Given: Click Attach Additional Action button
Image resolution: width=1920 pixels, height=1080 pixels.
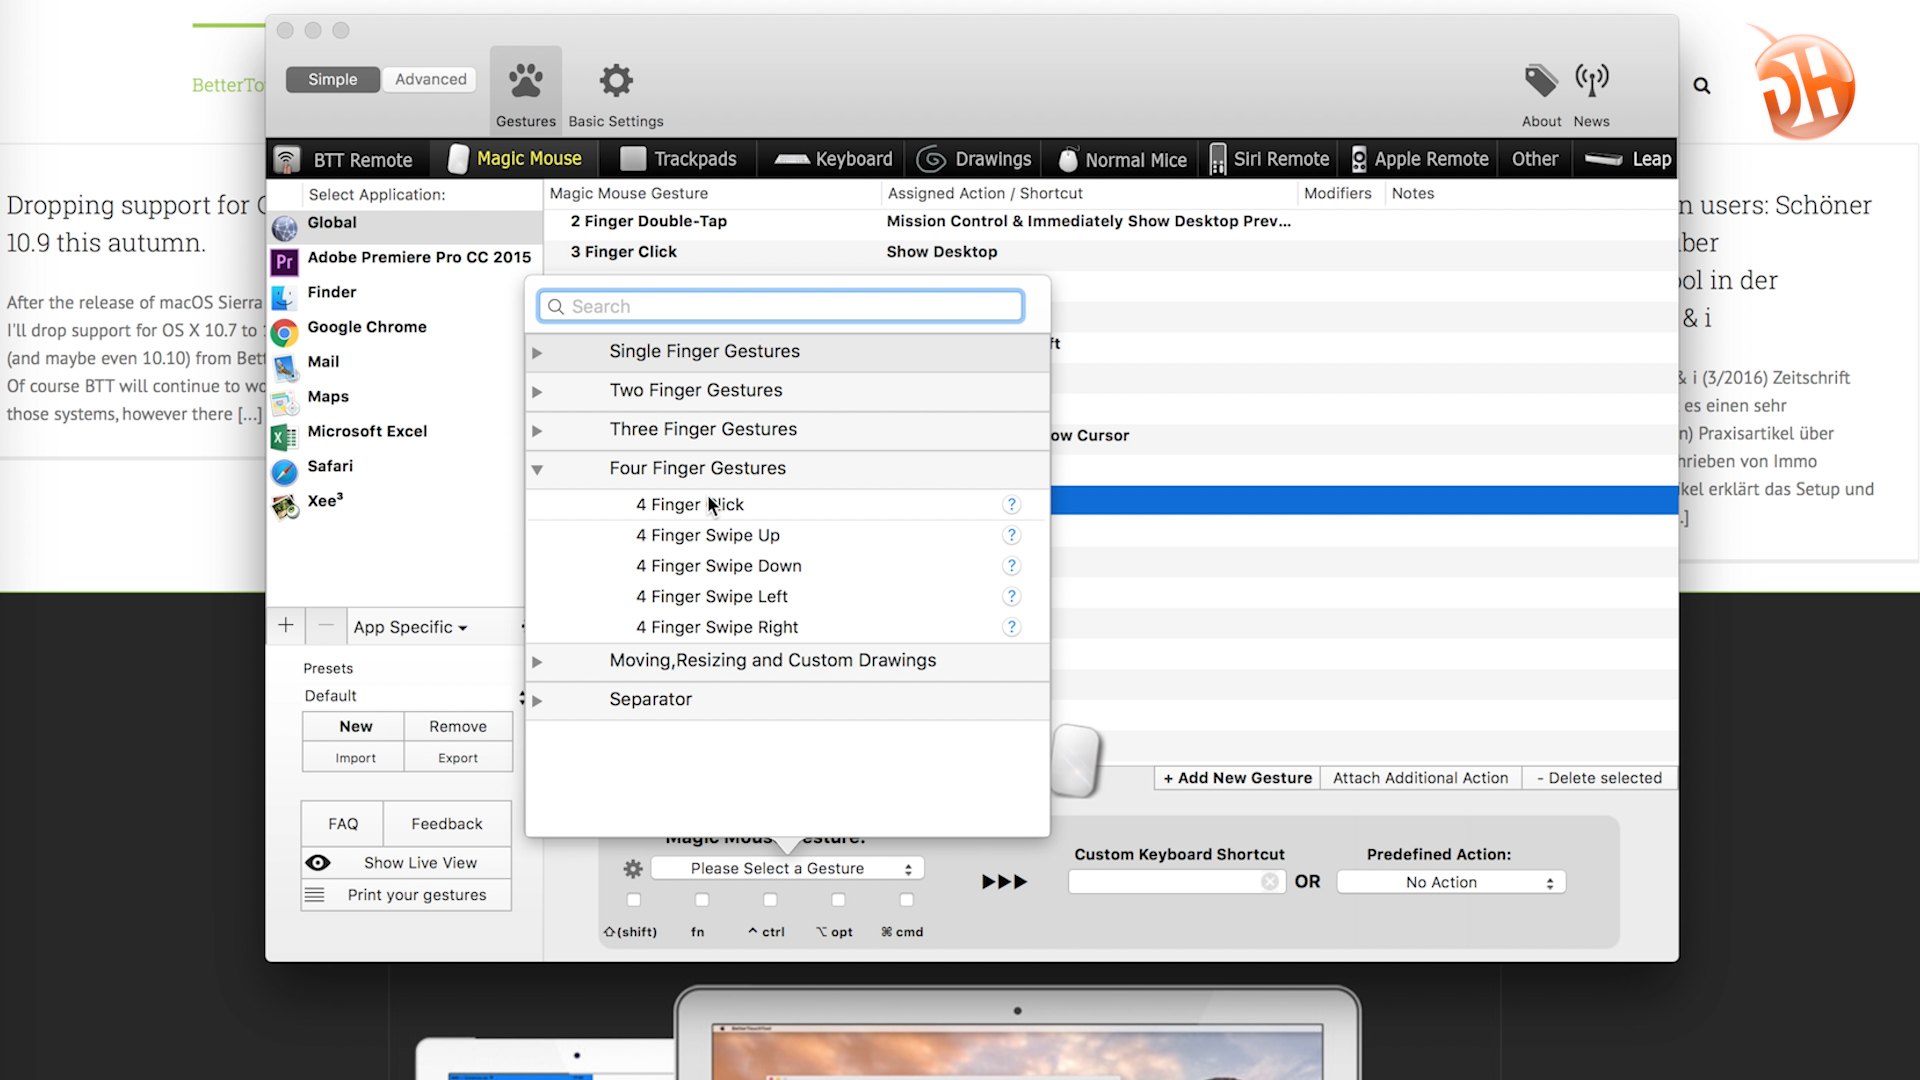Looking at the screenshot, I should coord(1420,778).
